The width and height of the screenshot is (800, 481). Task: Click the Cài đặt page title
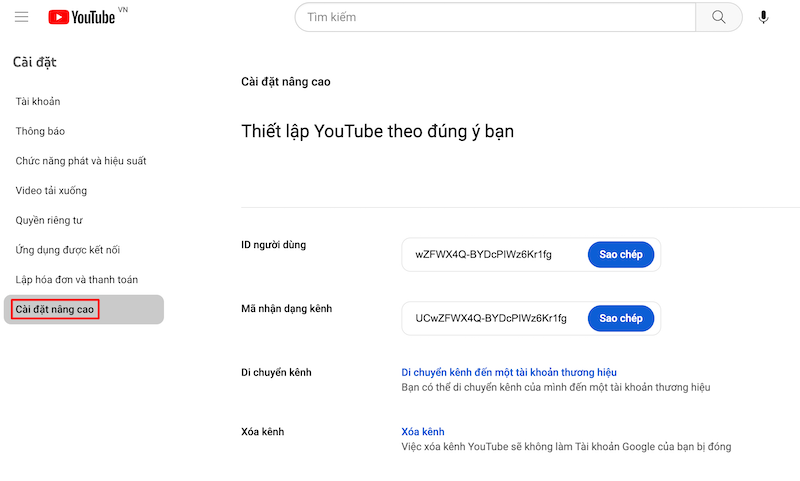tap(35, 62)
